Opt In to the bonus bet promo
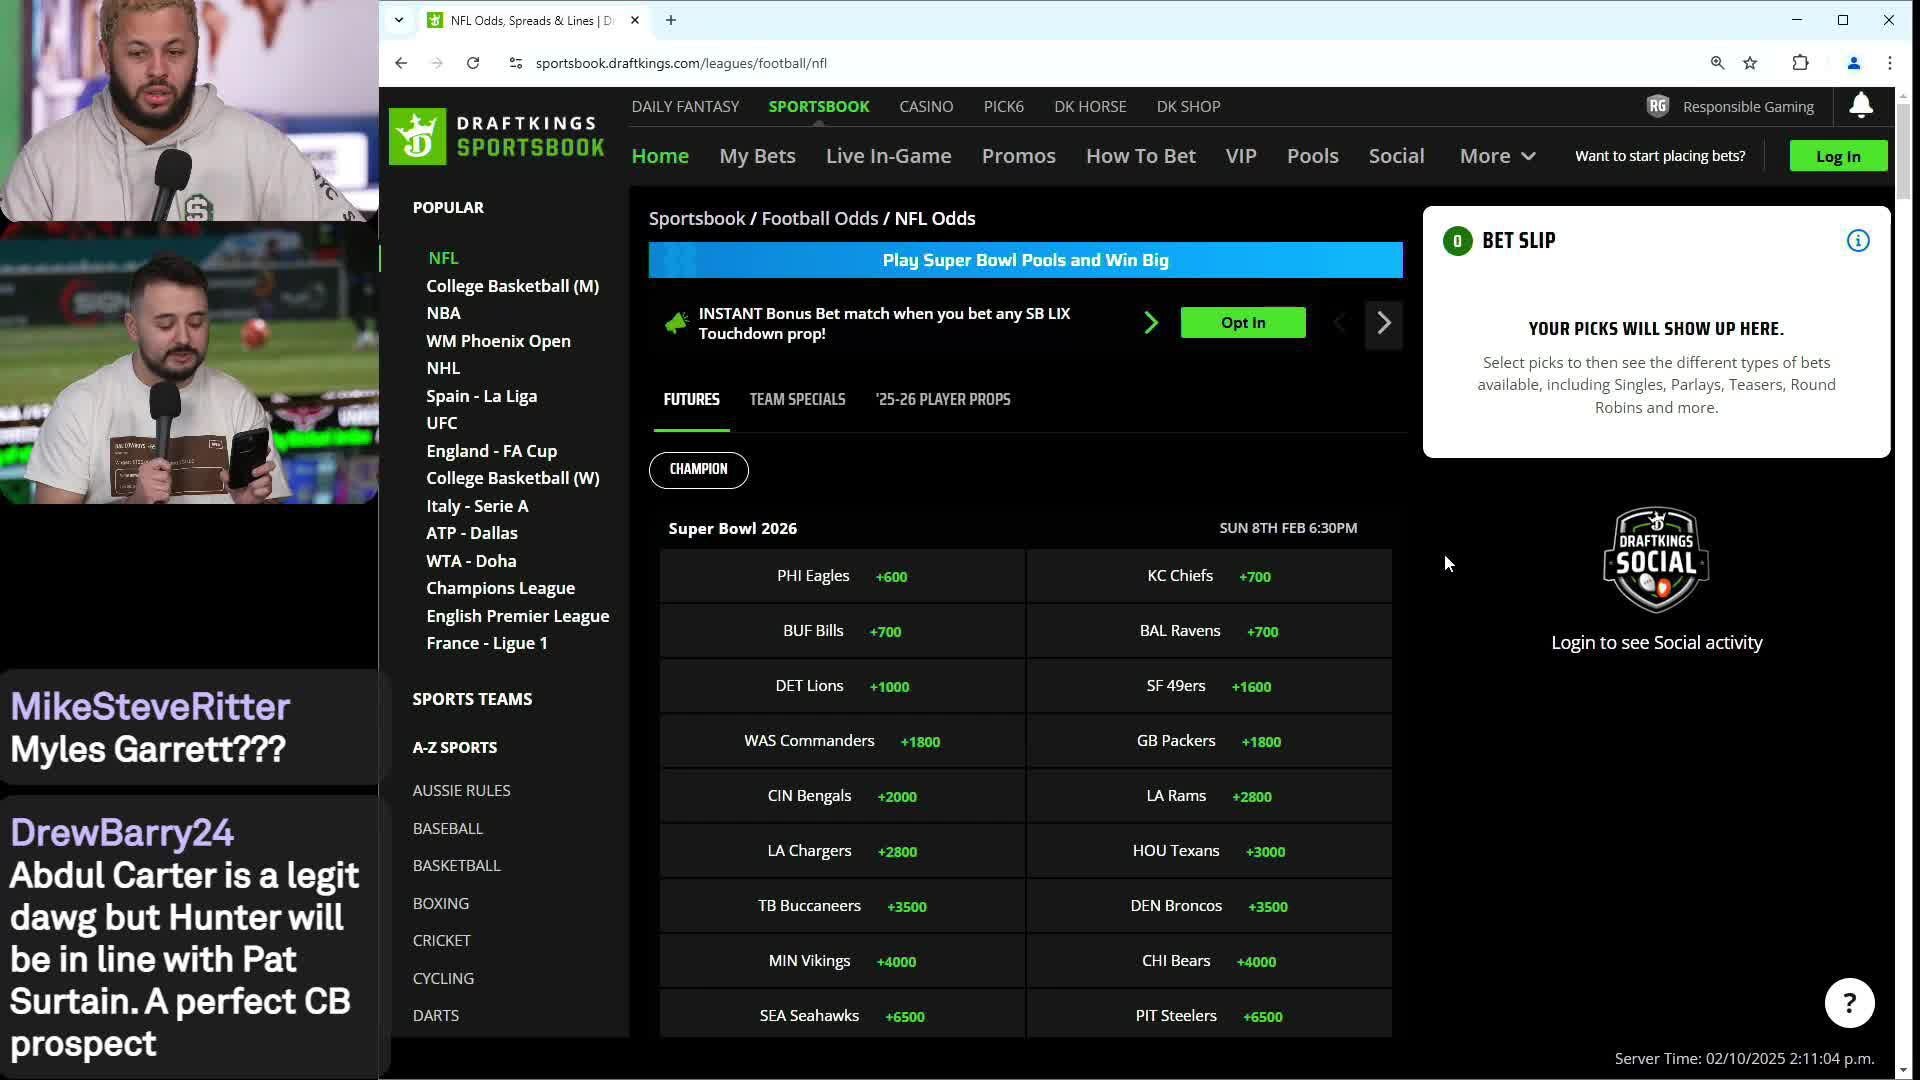 tap(1242, 323)
